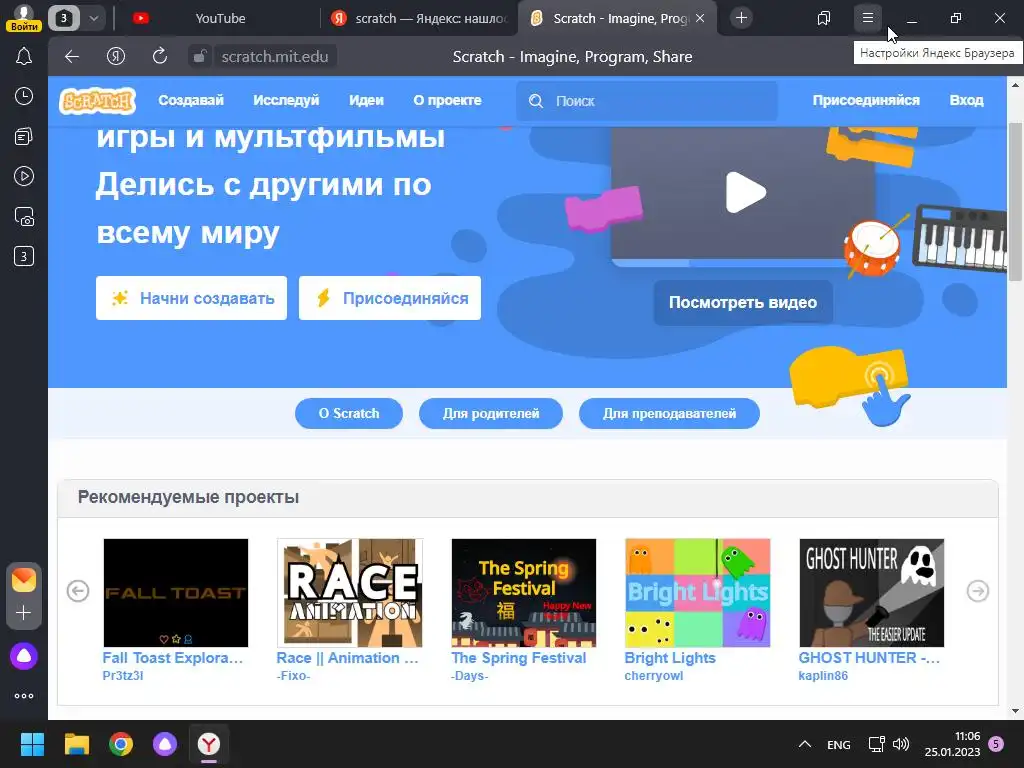Show next recommended projects
This screenshot has height=768, width=1024.
[x=978, y=591]
